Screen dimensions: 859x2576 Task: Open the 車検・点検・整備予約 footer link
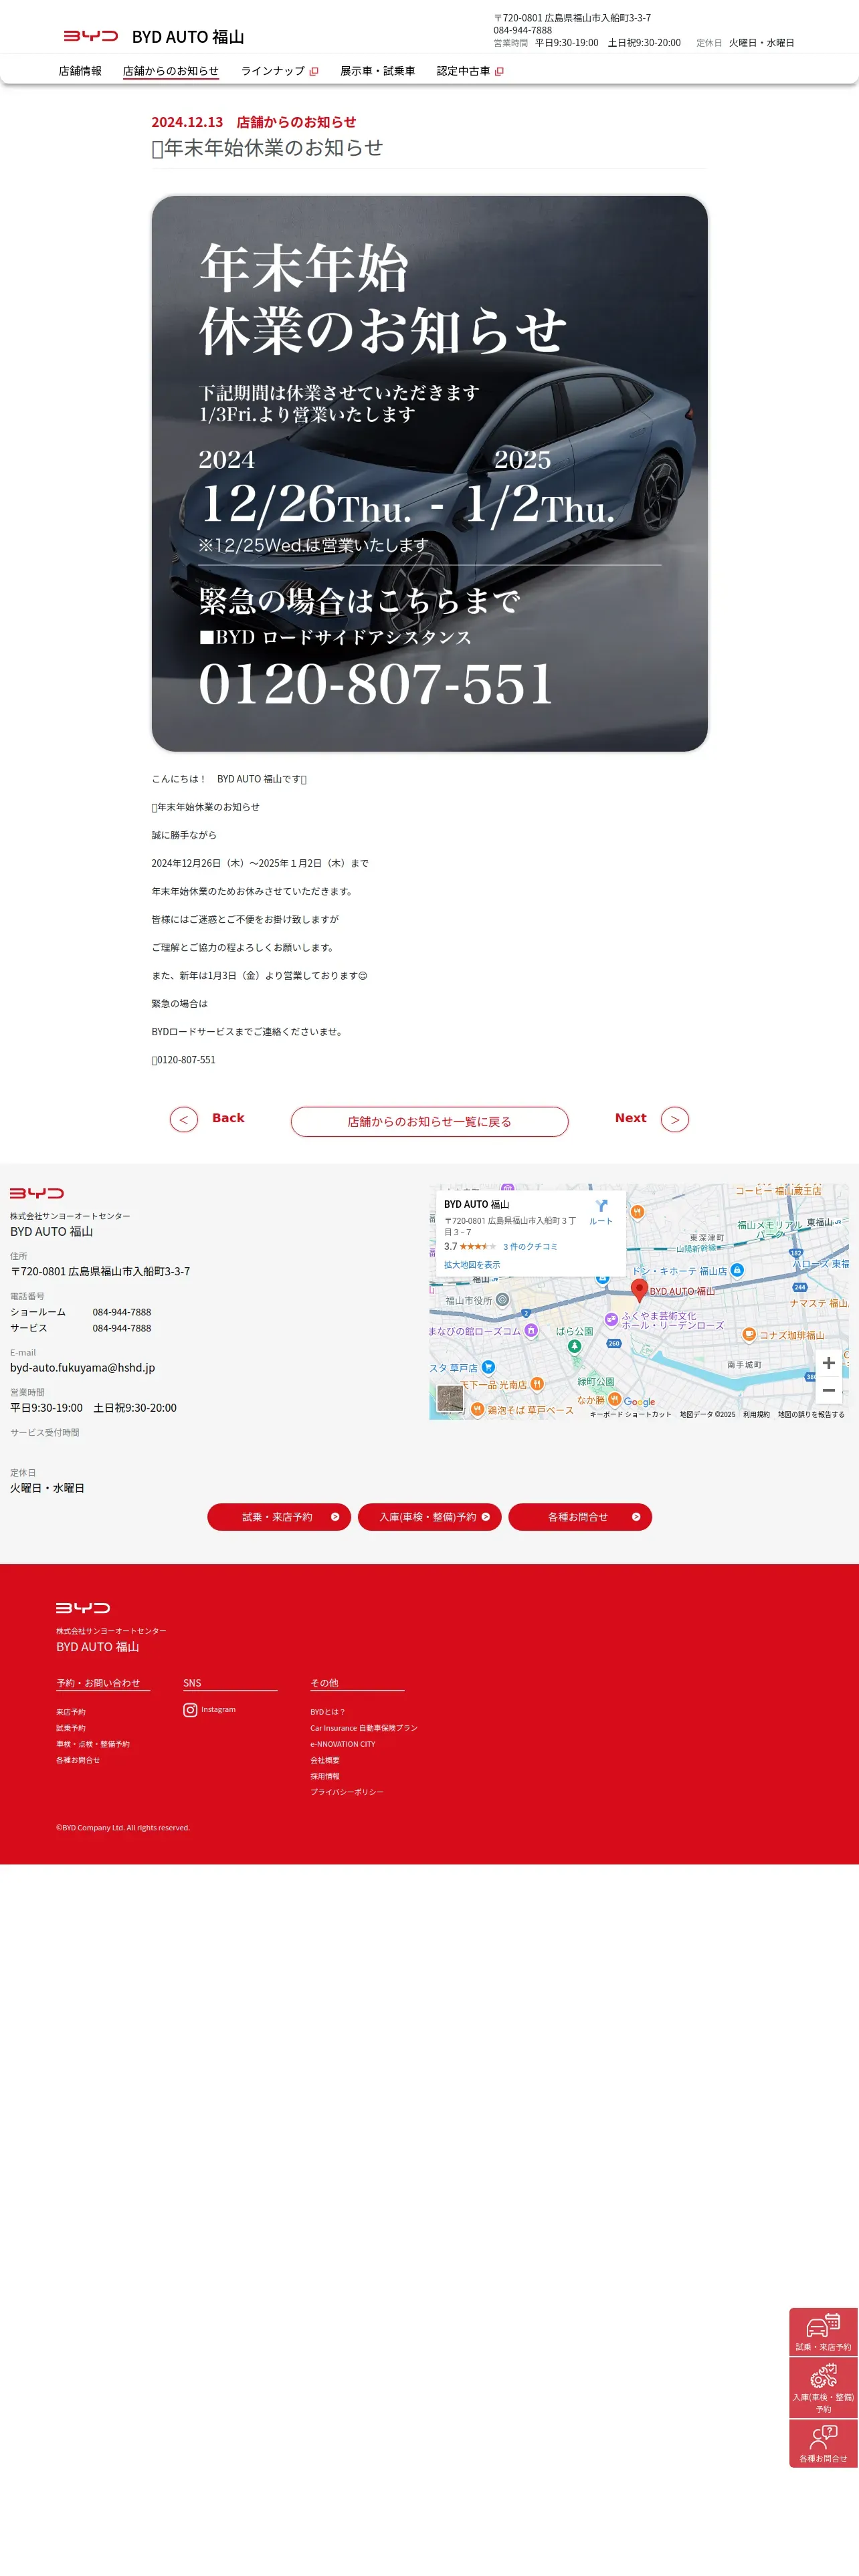93,1744
